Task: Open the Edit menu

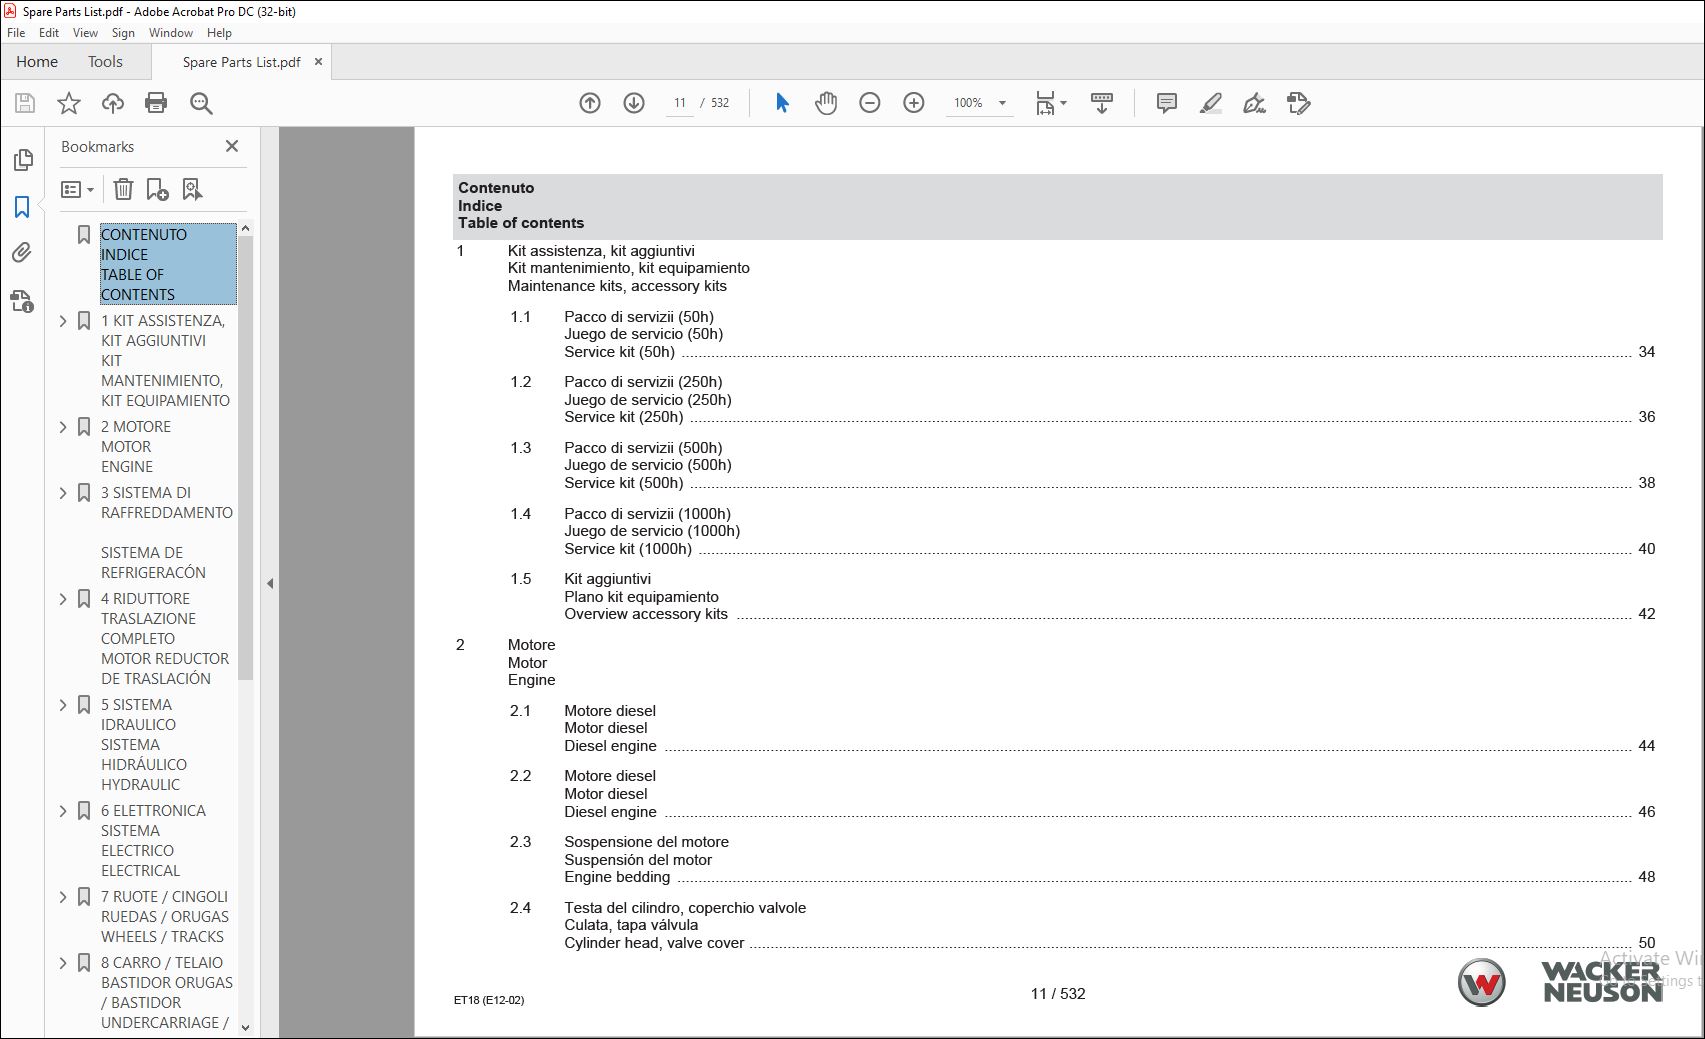Action: click(x=49, y=33)
